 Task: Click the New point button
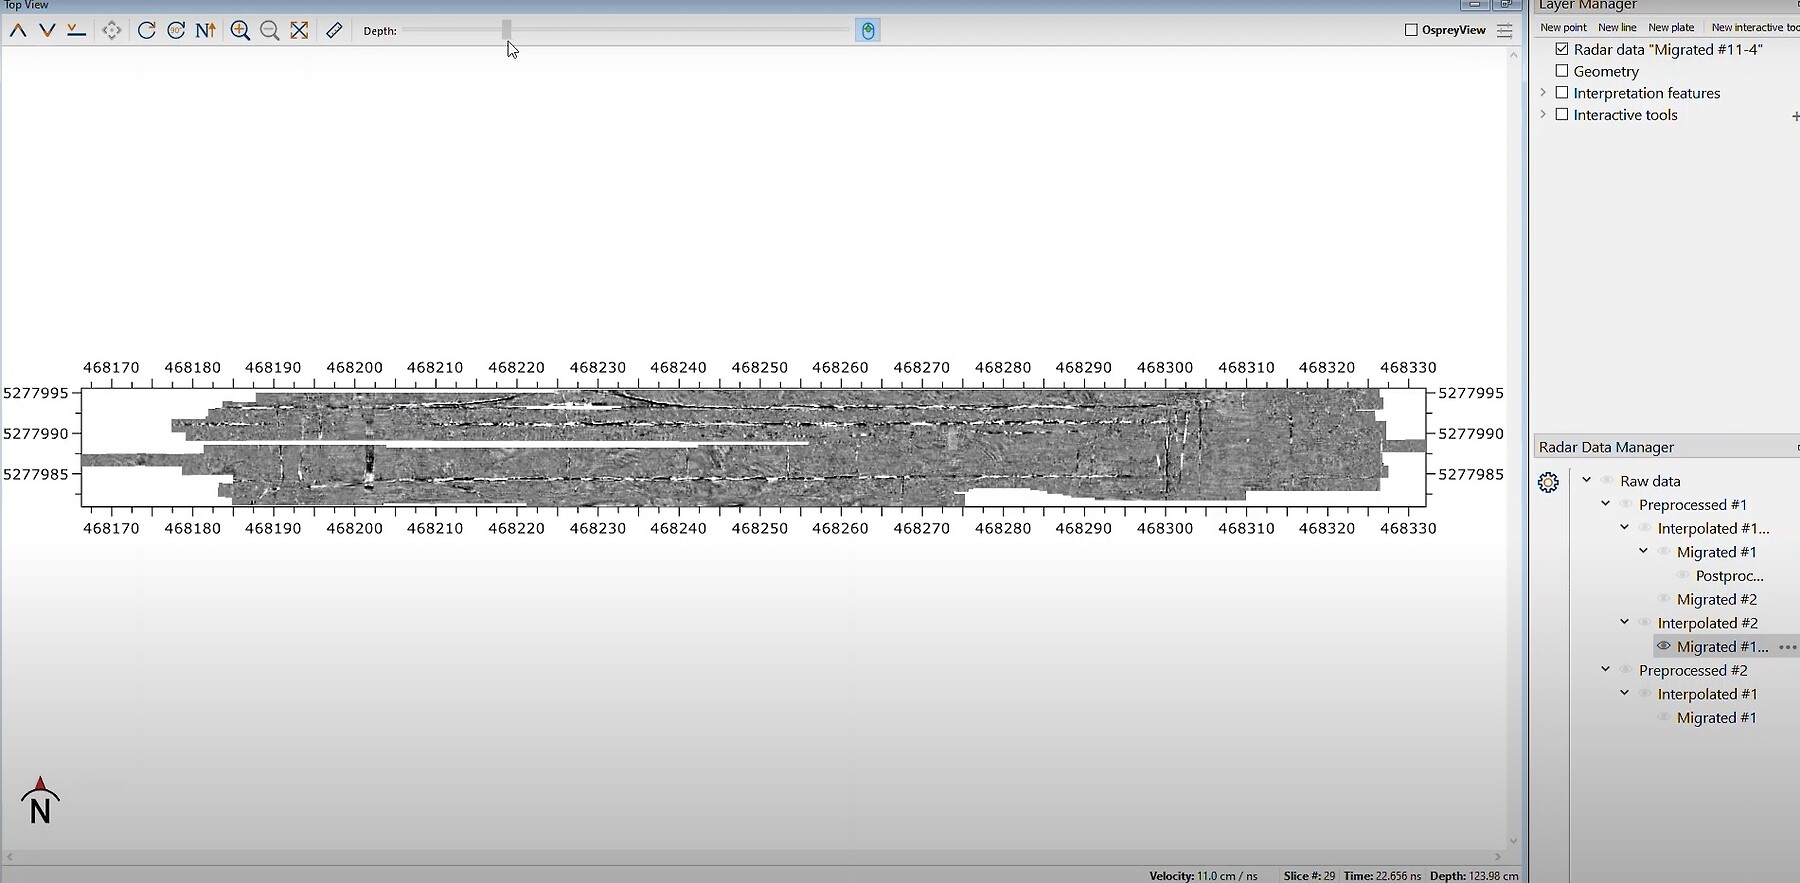coord(1563,27)
